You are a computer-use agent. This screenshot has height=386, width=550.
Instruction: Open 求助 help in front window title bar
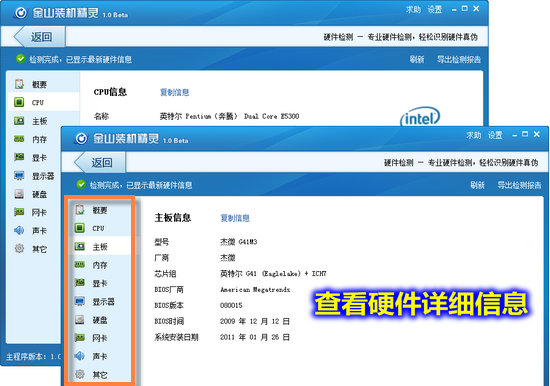click(474, 135)
